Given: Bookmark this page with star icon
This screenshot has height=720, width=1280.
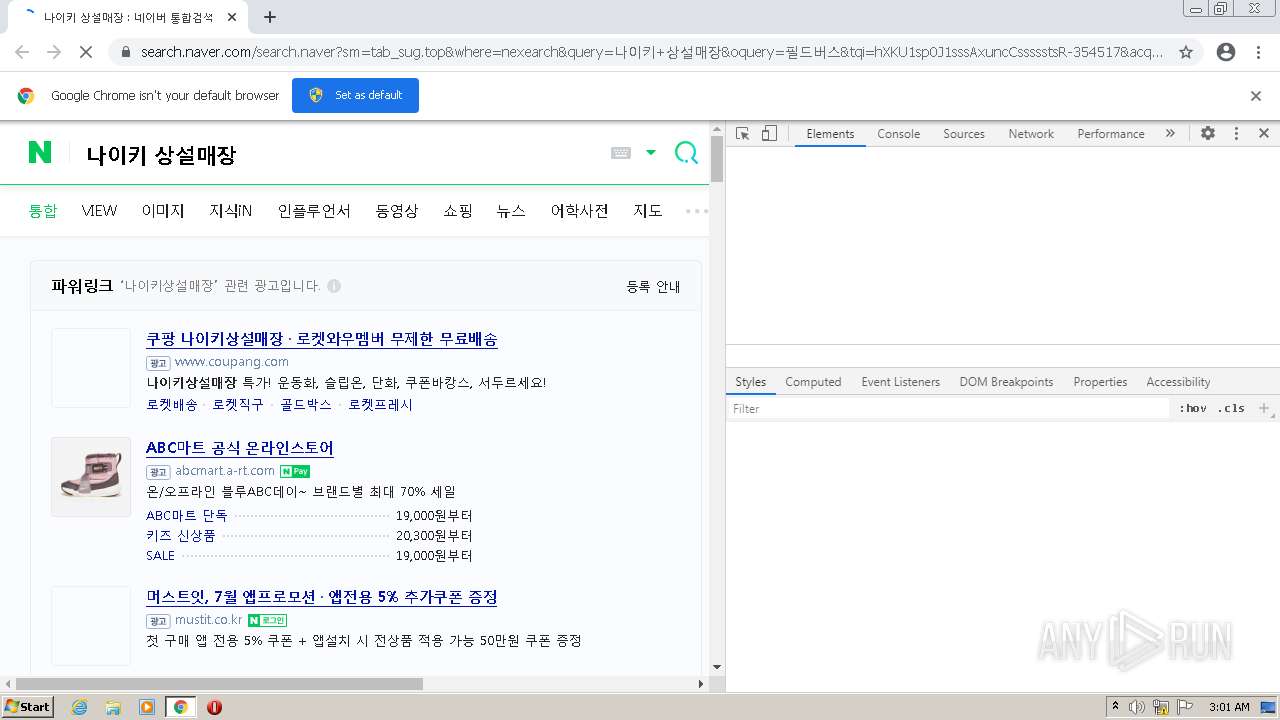Looking at the screenshot, I should click(1186, 52).
